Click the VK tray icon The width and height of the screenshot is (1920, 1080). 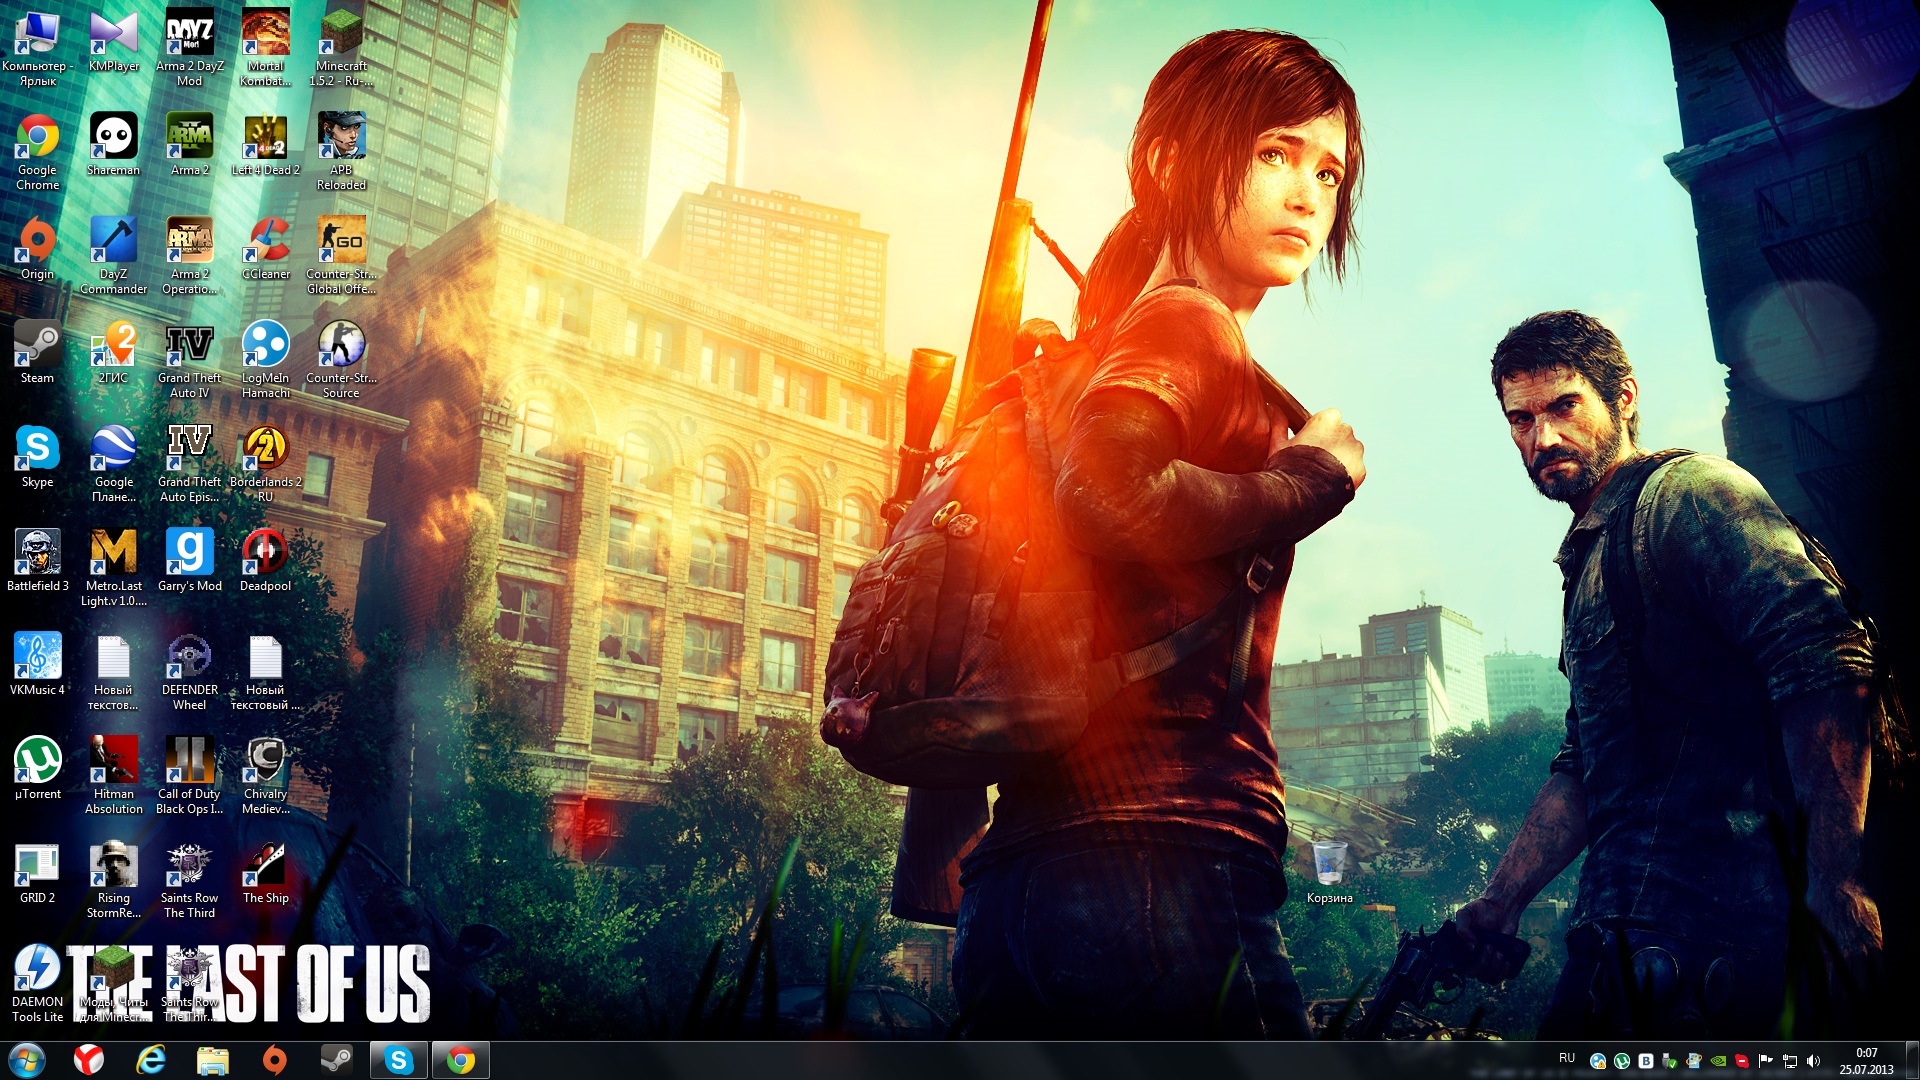click(1646, 1061)
